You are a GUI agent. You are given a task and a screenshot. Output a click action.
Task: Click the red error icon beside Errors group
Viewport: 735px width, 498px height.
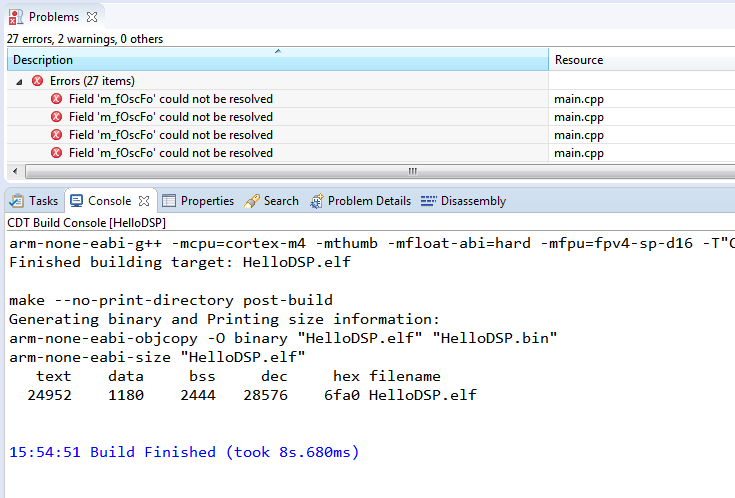[x=38, y=81]
